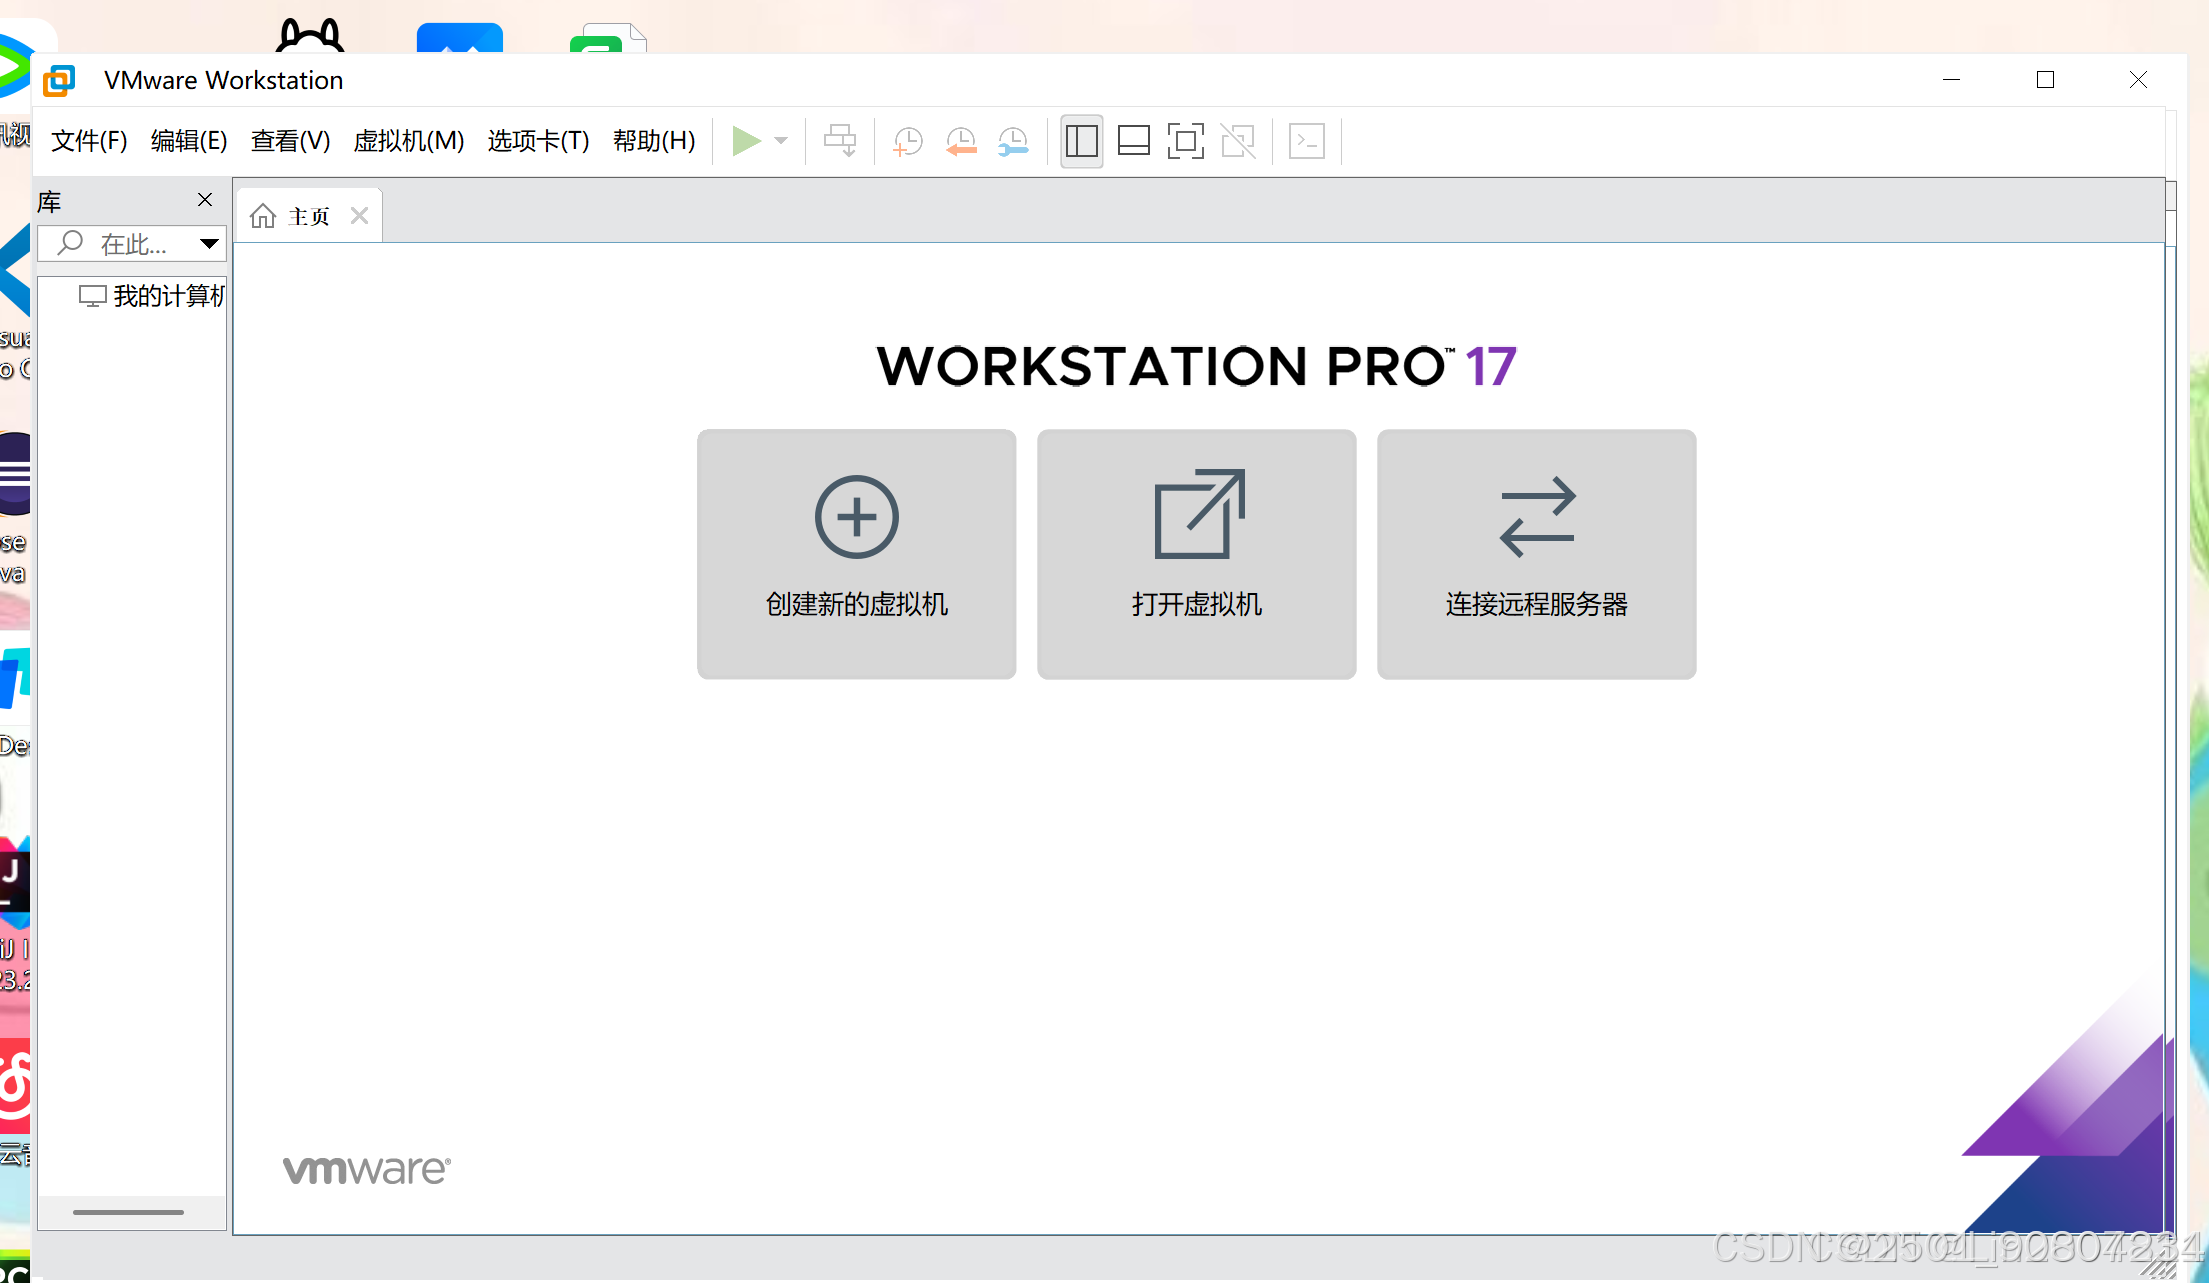Click 创建新的虚拟机 tile
Image resolution: width=2209 pixels, height=1283 pixels.
tap(856, 554)
